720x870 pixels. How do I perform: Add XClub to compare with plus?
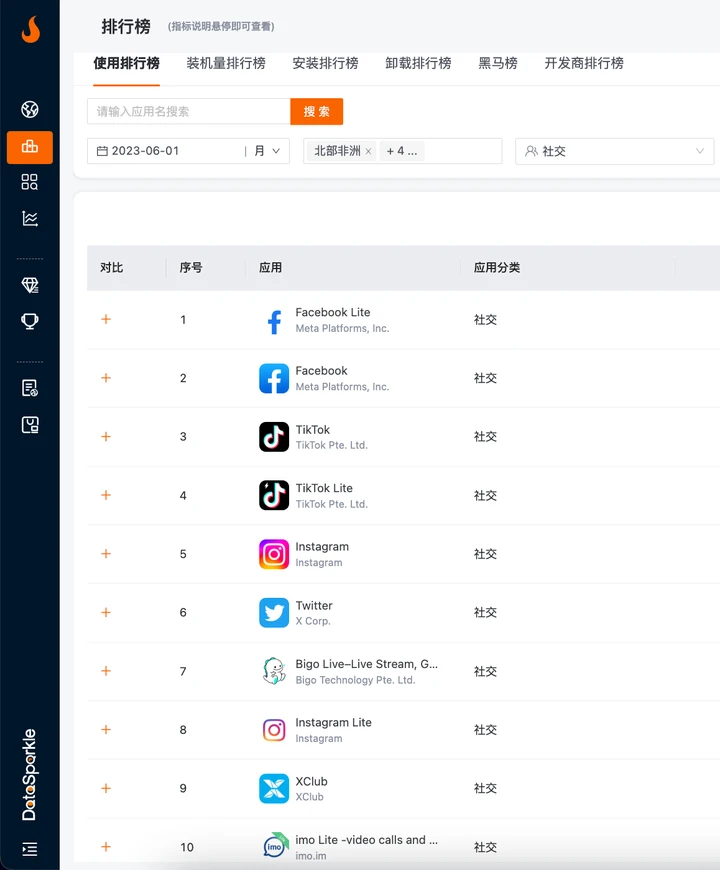coord(106,788)
